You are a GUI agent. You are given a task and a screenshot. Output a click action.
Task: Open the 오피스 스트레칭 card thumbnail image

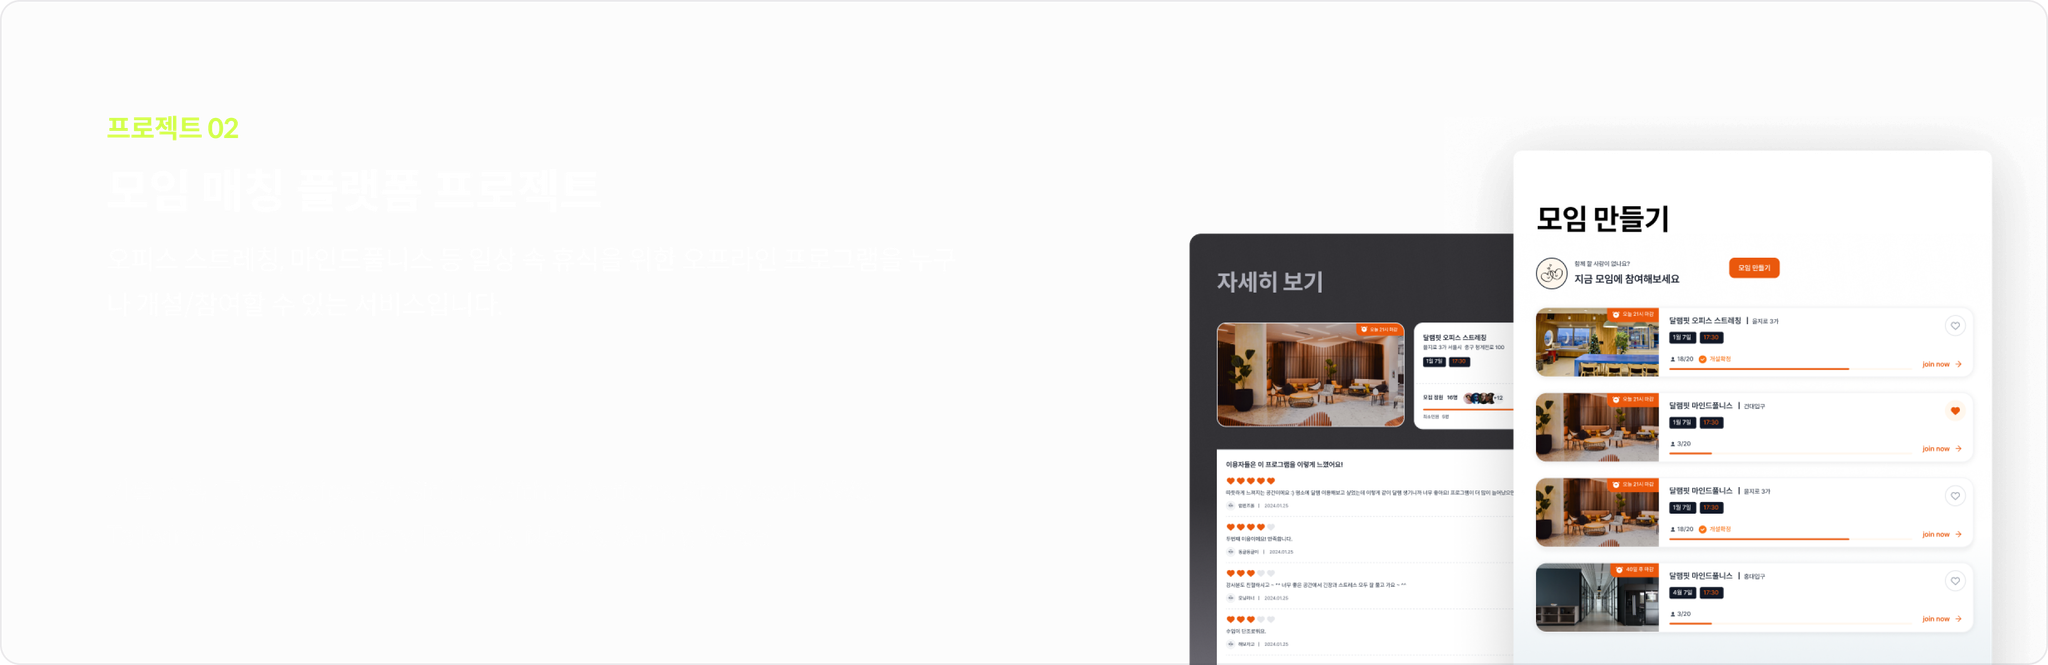pyautogui.click(x=1597, y=342)
